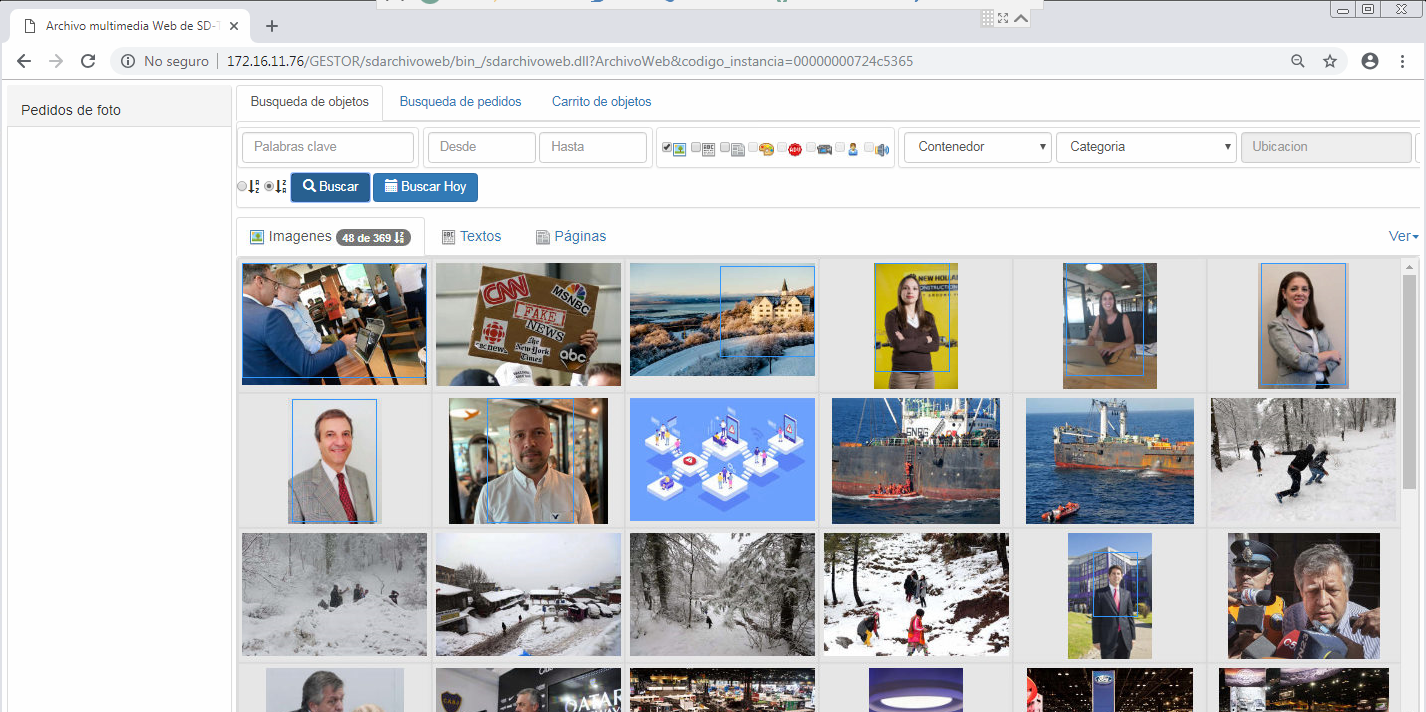The image size is (1426, 712).
Task: Click the Pedidos de foto sidebar heading
Action: point(71,110)
